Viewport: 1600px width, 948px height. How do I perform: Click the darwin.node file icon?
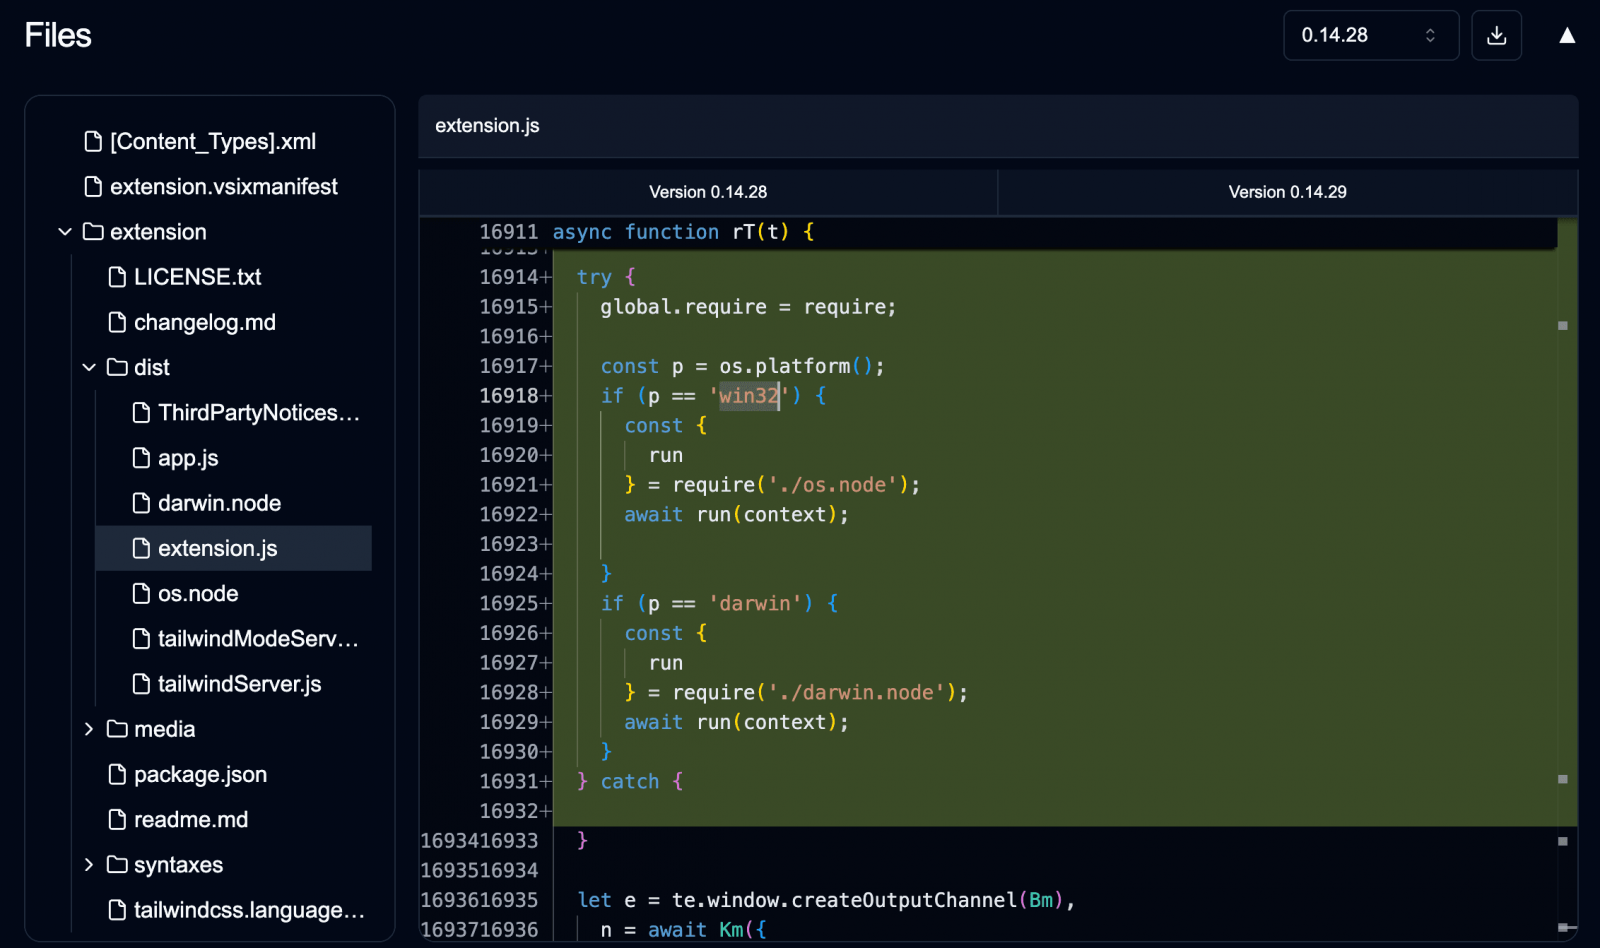(x=141, y=503)
